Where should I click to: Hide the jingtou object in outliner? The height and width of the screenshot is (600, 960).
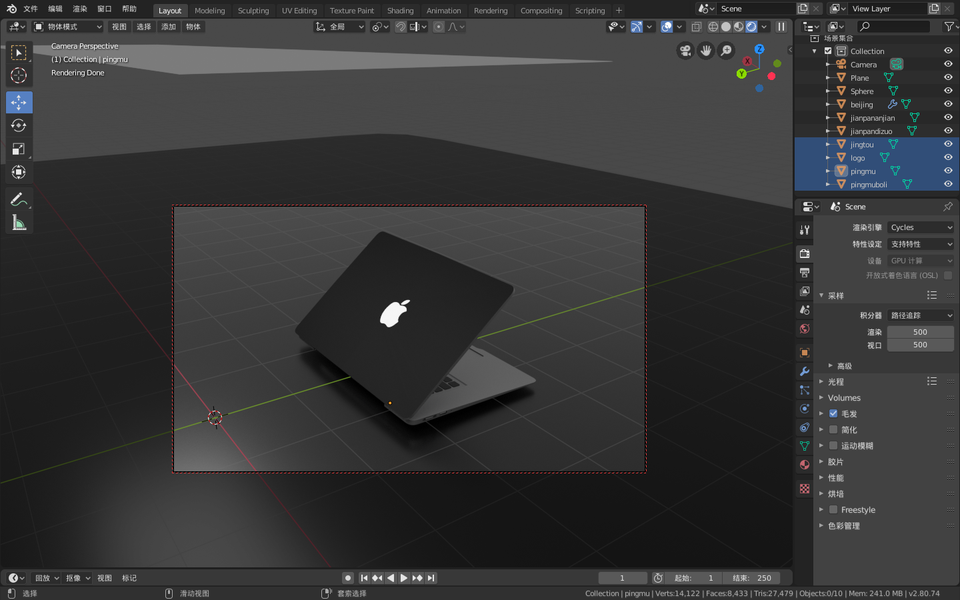(x=948, y=144)
